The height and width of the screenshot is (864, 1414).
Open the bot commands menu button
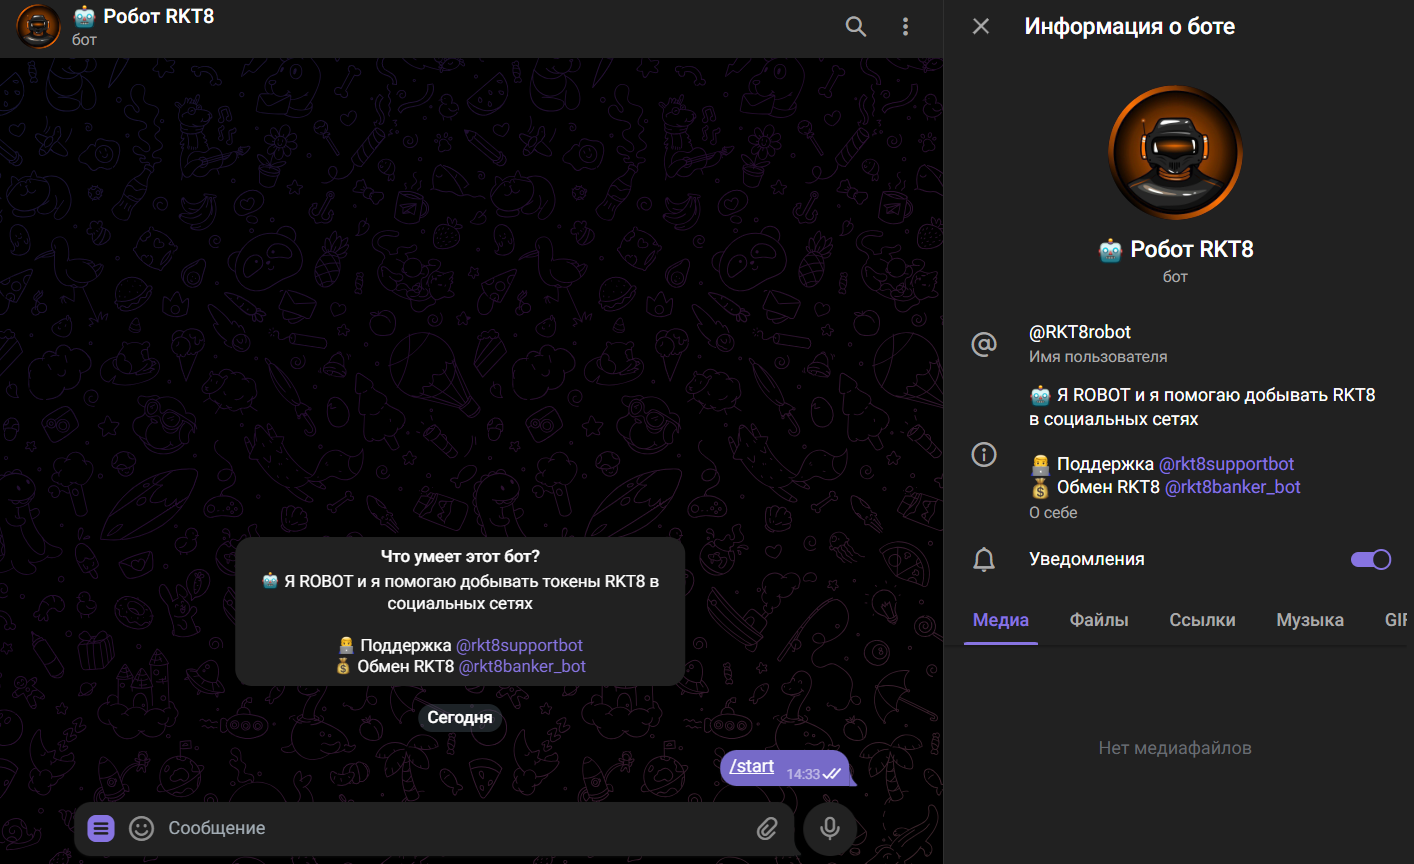pos(101,828)
